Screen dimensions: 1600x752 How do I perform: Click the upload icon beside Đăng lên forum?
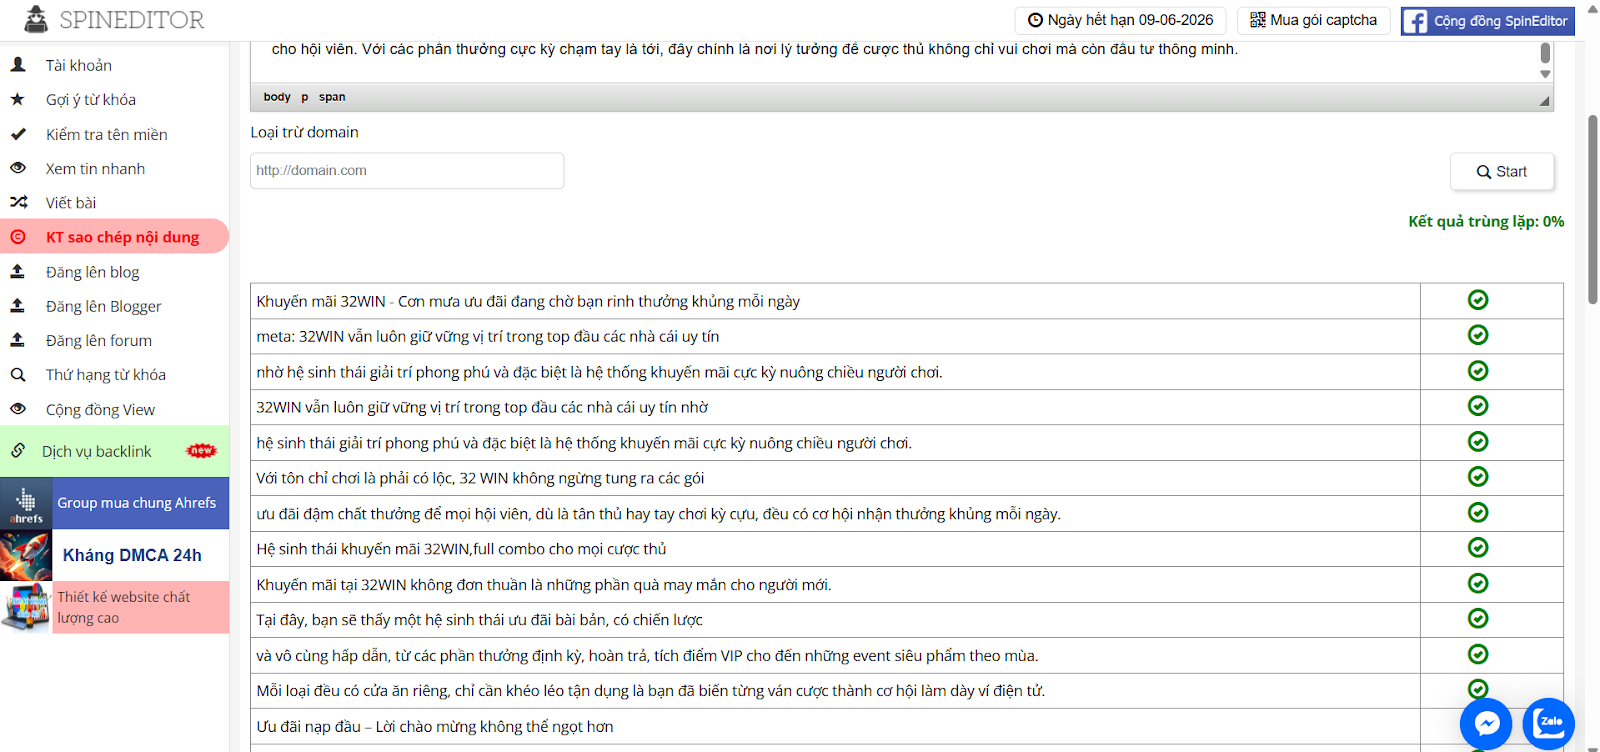pyautogui.click(x=18, y=340)
